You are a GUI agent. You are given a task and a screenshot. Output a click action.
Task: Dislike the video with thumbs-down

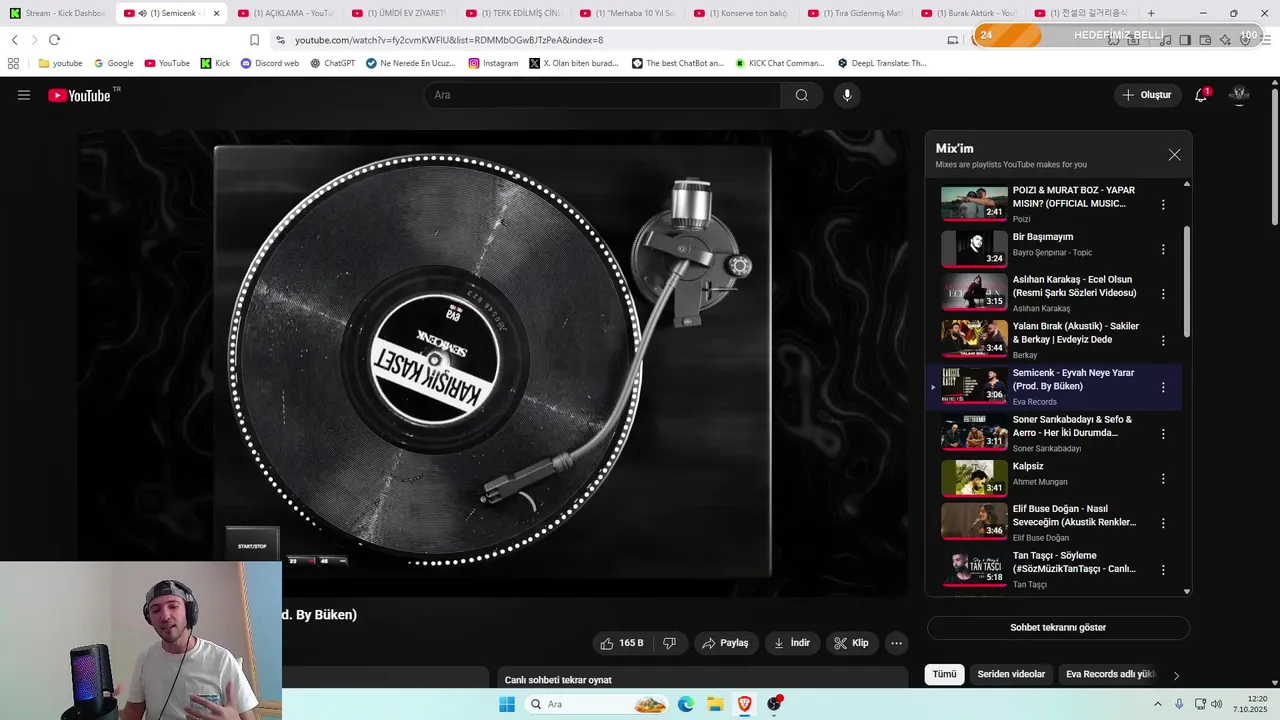670,643
